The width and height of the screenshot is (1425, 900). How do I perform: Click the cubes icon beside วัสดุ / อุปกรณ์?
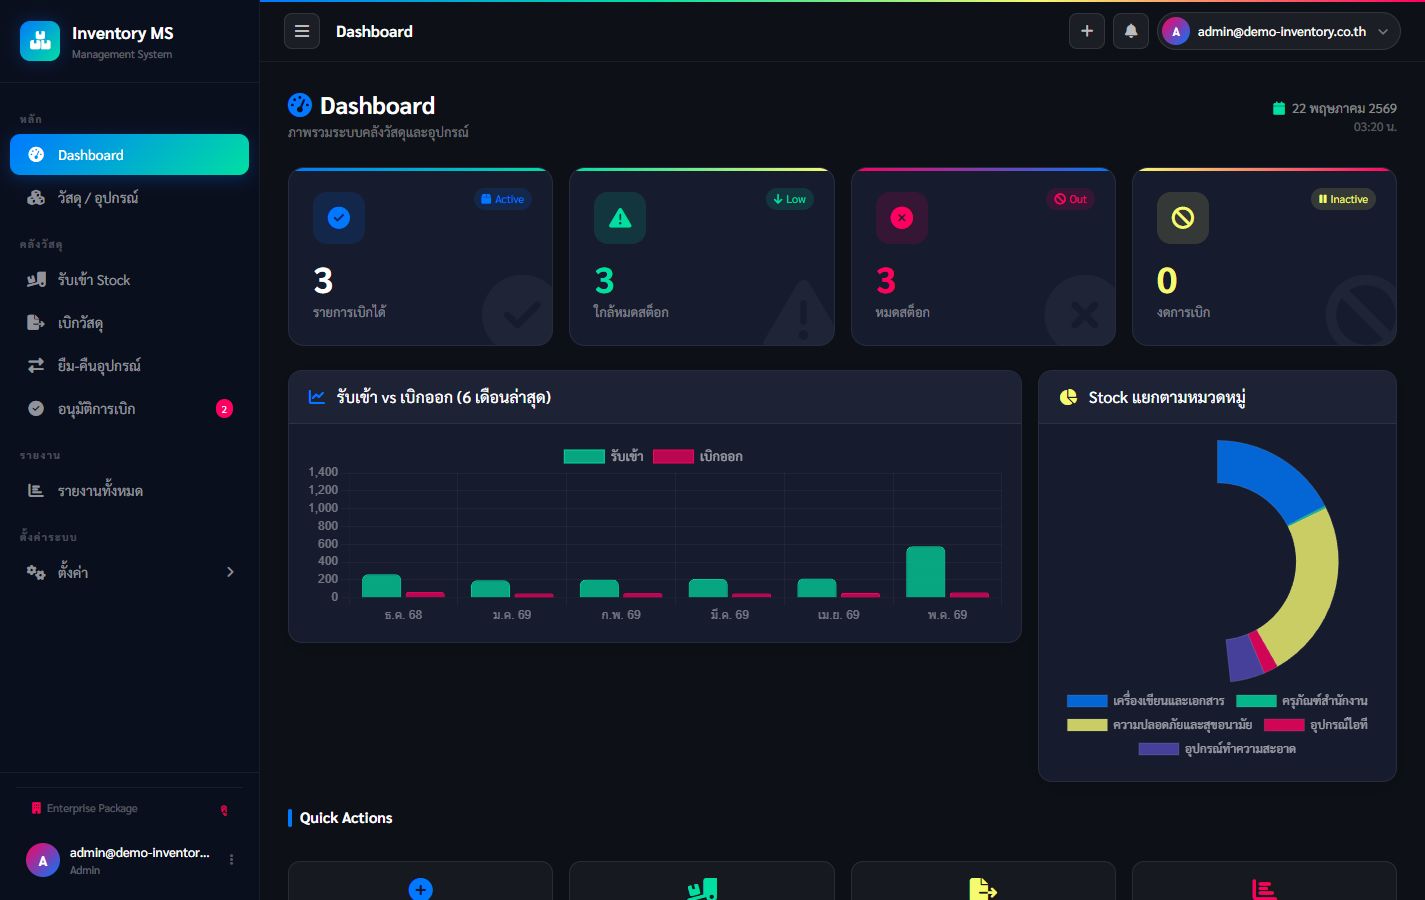pyautogui.click(x=36, y=198)
